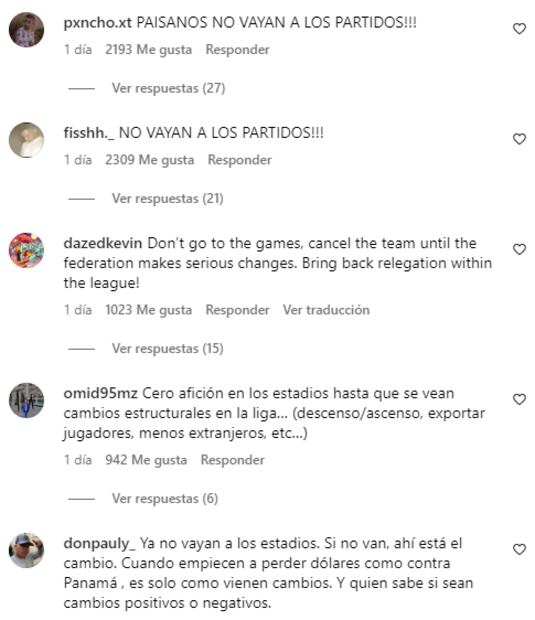Open pxncho.xt's profile picture
The image size is (535, 620).
pos(26,30)
